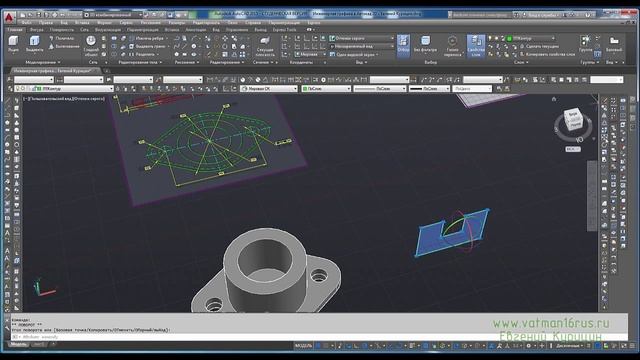Open the Несохраненный вид view dropdown
Image resolution: width=640 pixels, height=360 pixels.
pos(362,46)
